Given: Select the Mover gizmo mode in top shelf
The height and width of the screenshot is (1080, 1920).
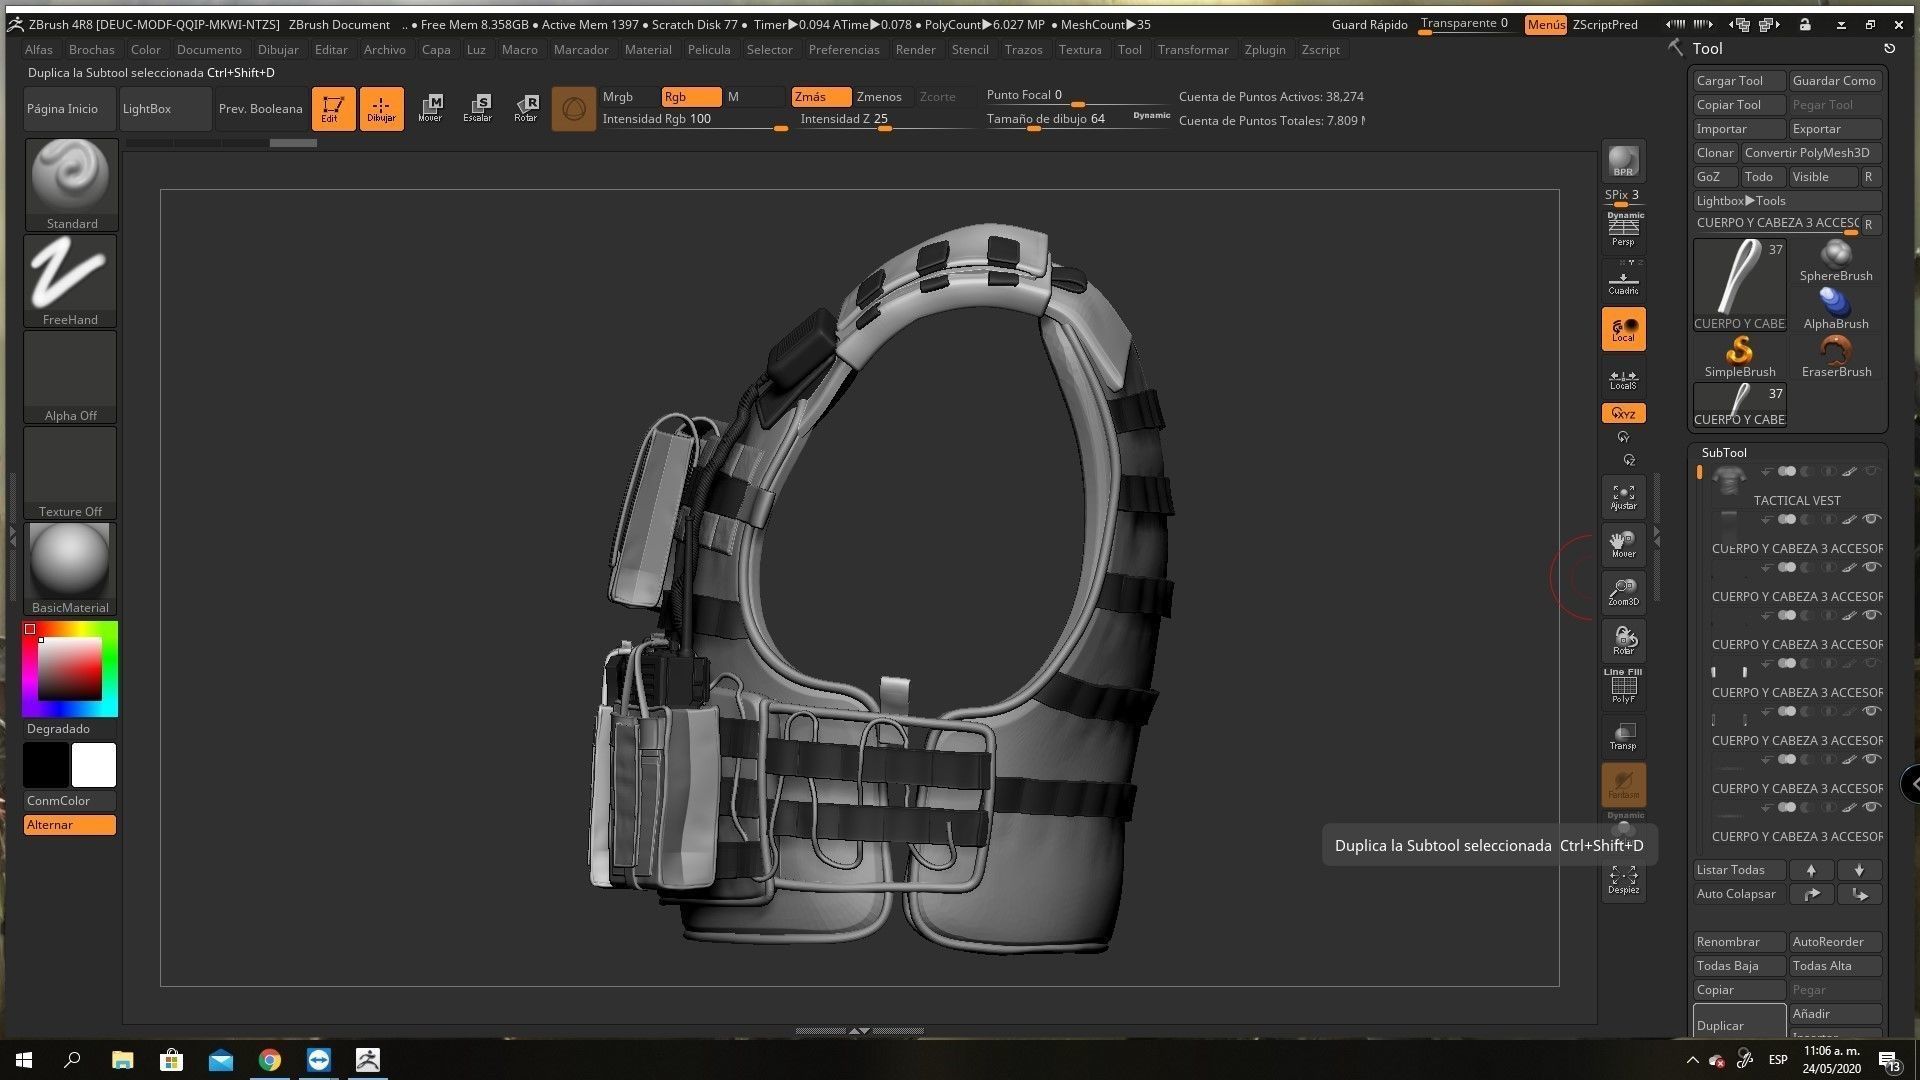Looking at the screenshot, I should 430,108.
